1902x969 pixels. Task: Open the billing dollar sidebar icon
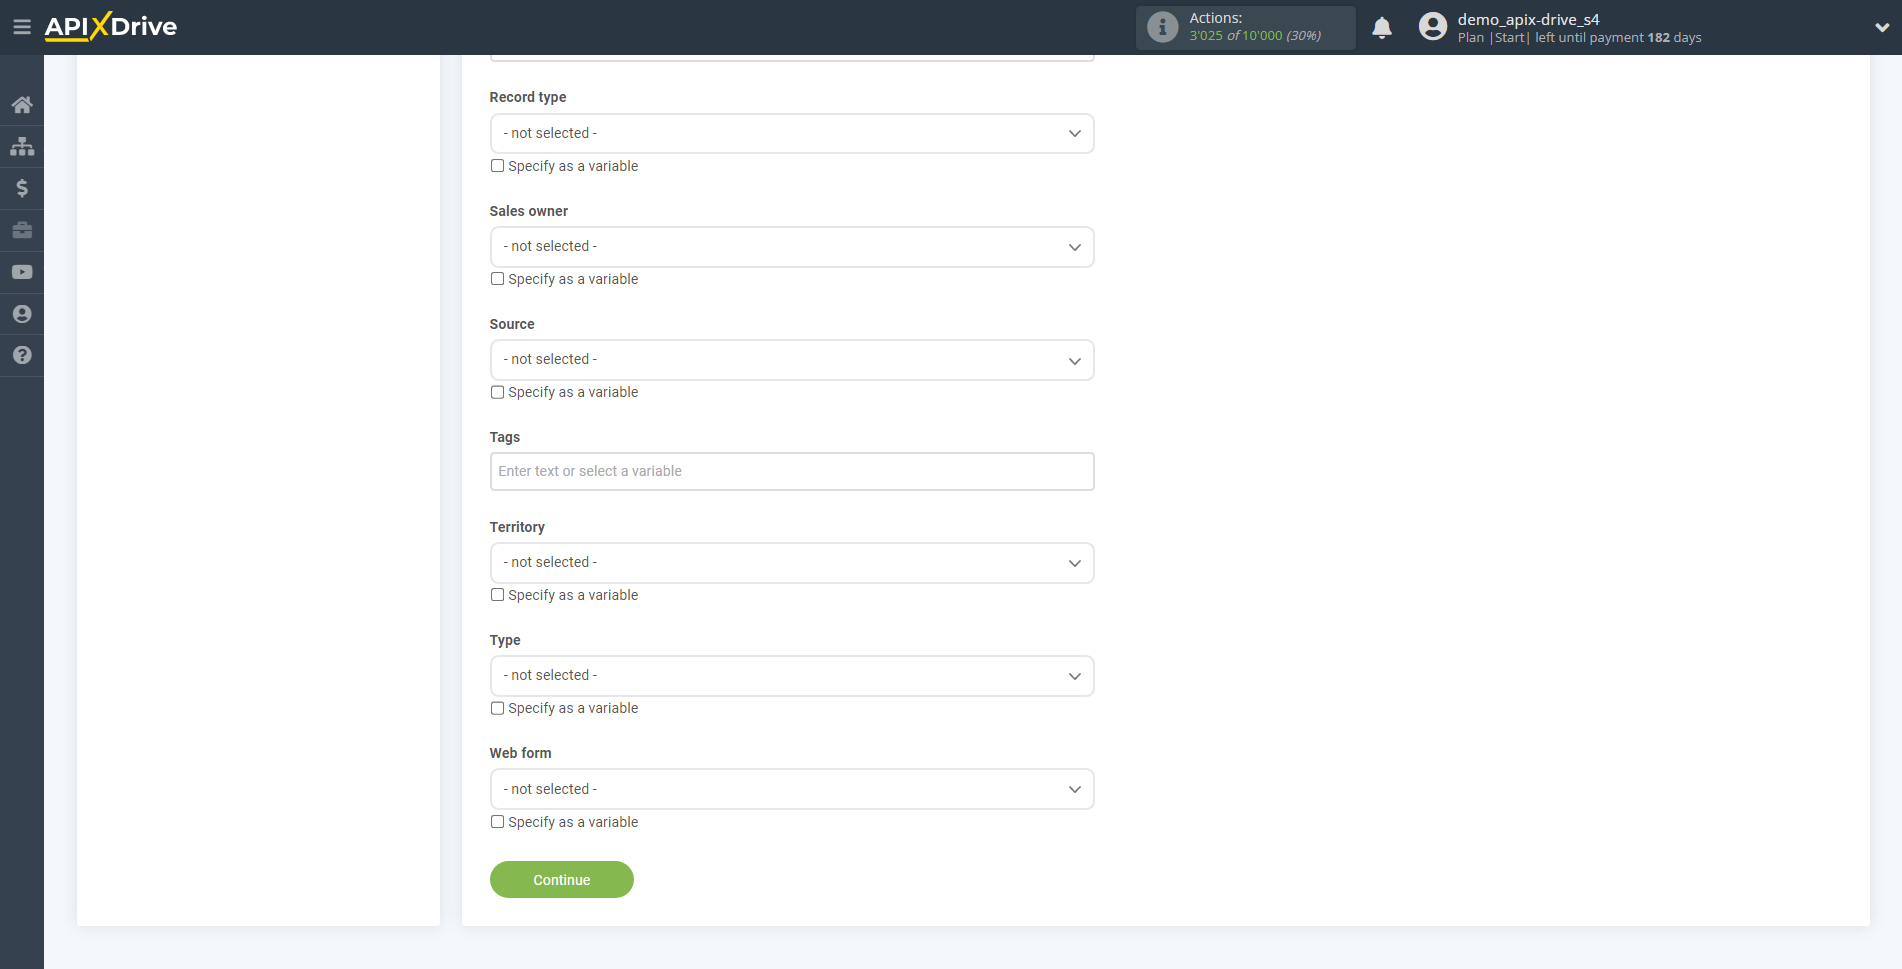click(x=22, y=188)
